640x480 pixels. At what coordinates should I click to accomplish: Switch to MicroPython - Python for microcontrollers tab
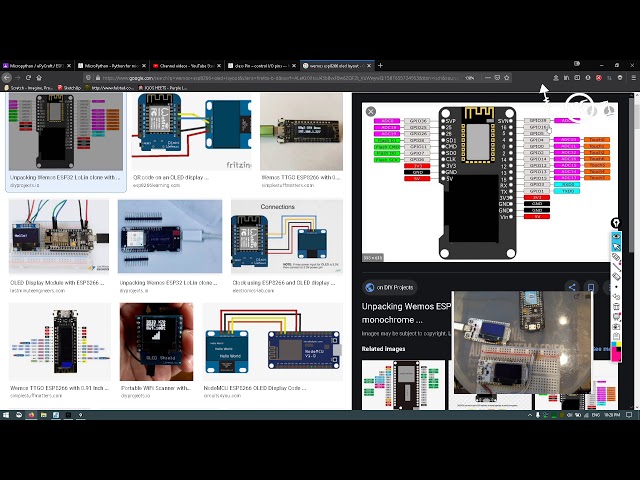tap(111, 66)
